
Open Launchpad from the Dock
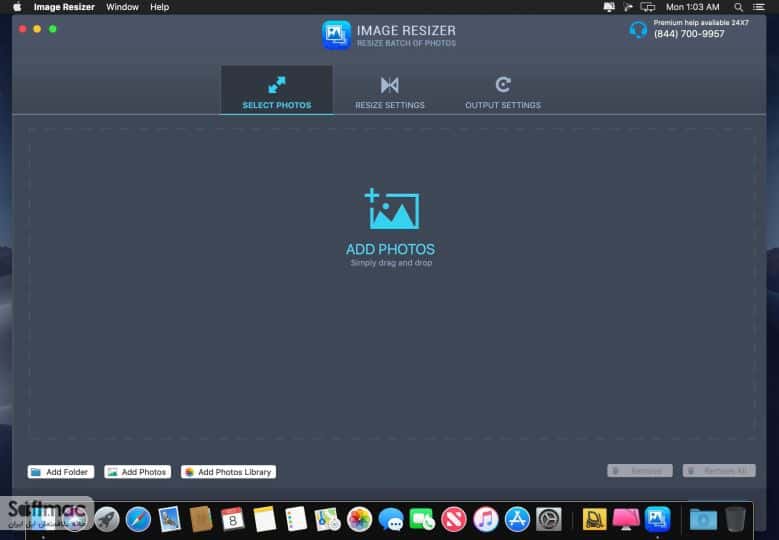[x=106, y=519]
